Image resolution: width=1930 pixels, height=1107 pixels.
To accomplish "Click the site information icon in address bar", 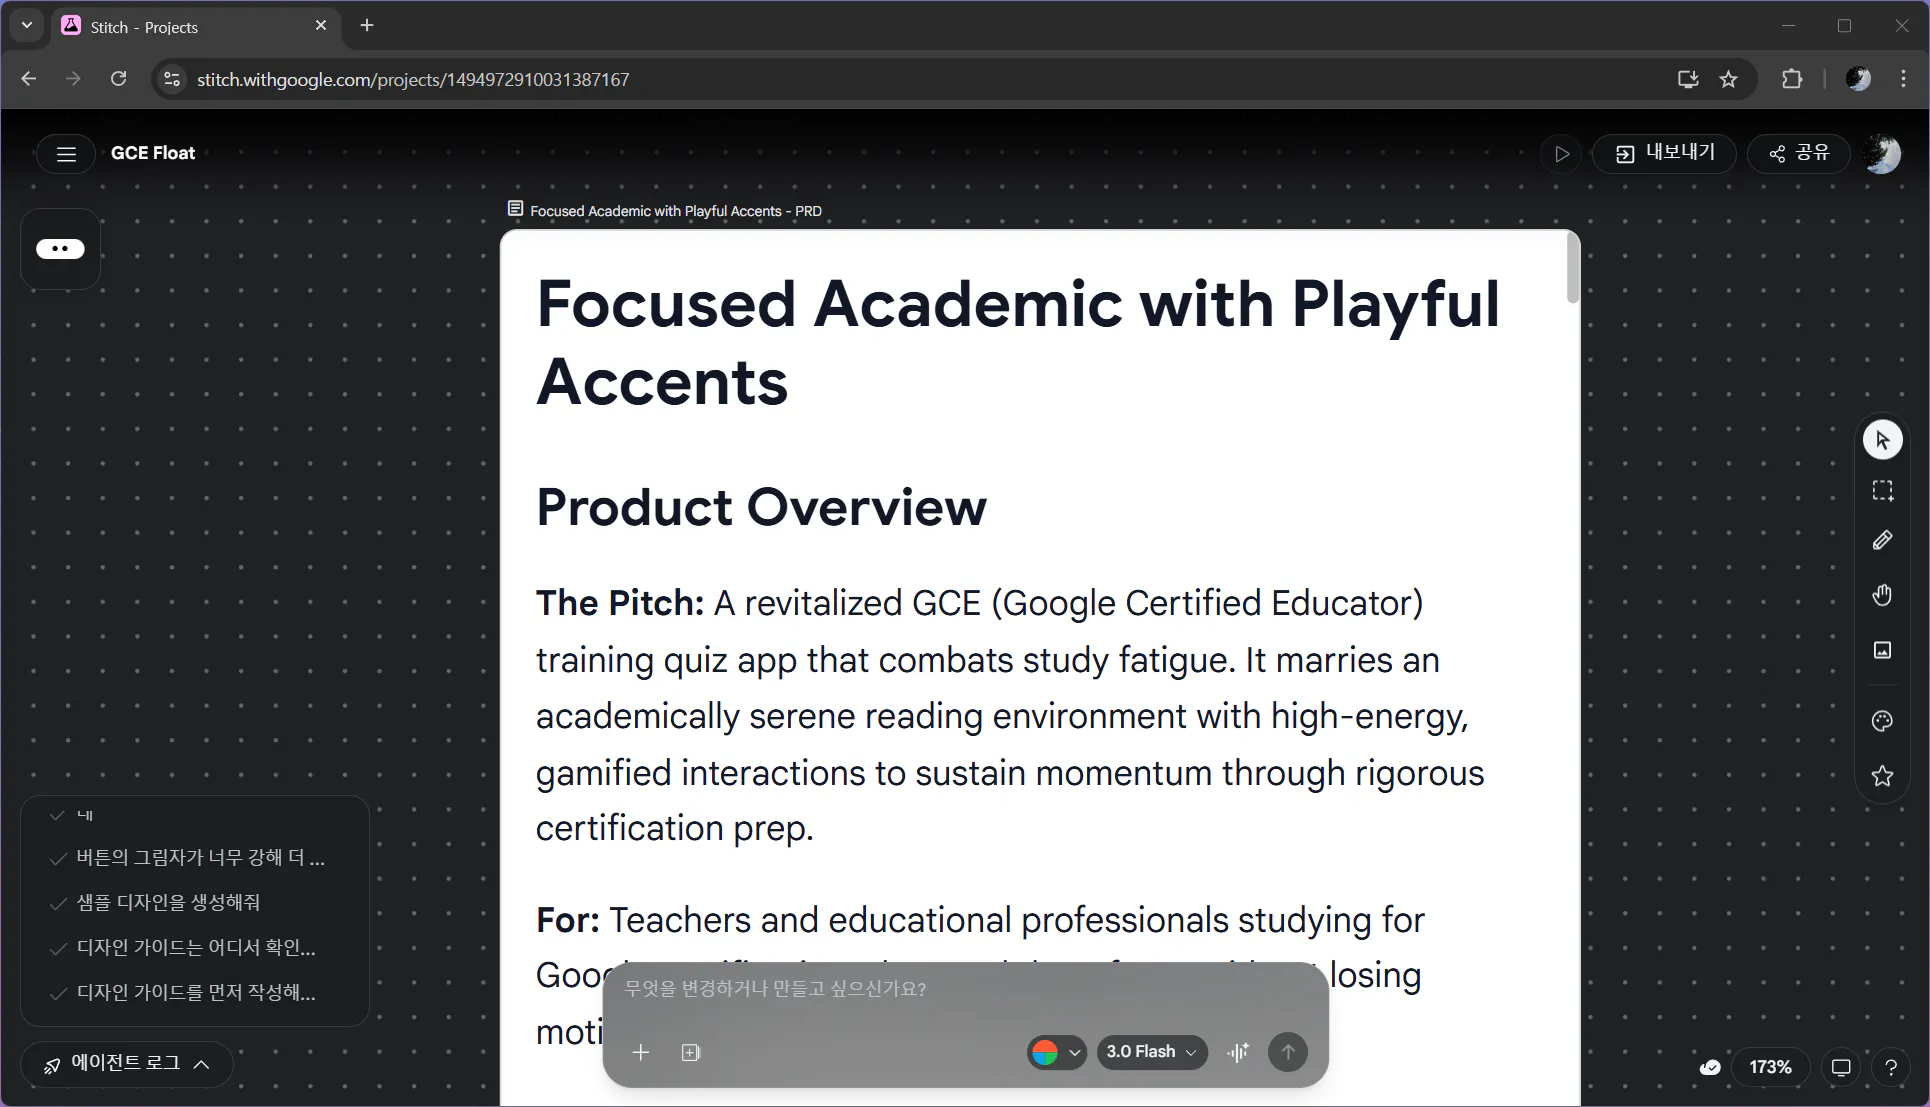I will pyautogui.click(x=172, y=79).
